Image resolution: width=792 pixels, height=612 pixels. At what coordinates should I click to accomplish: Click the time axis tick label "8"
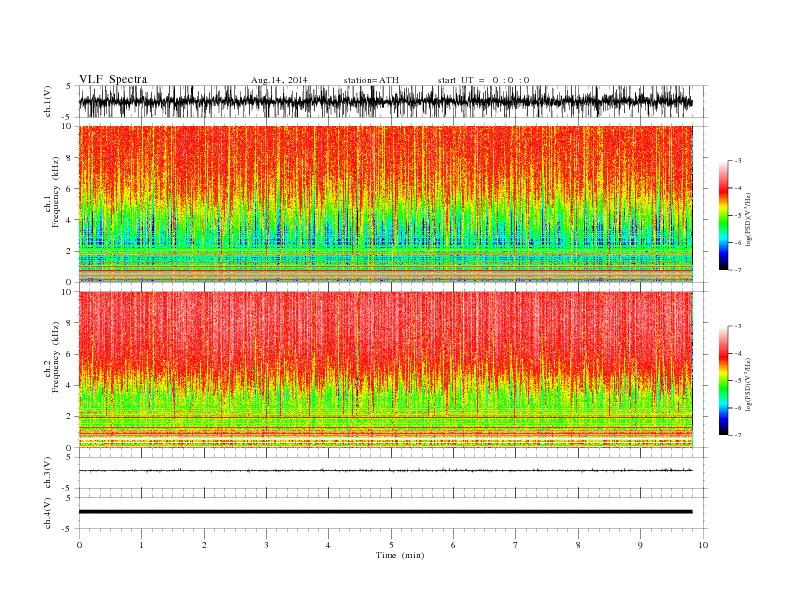(578, 545)
